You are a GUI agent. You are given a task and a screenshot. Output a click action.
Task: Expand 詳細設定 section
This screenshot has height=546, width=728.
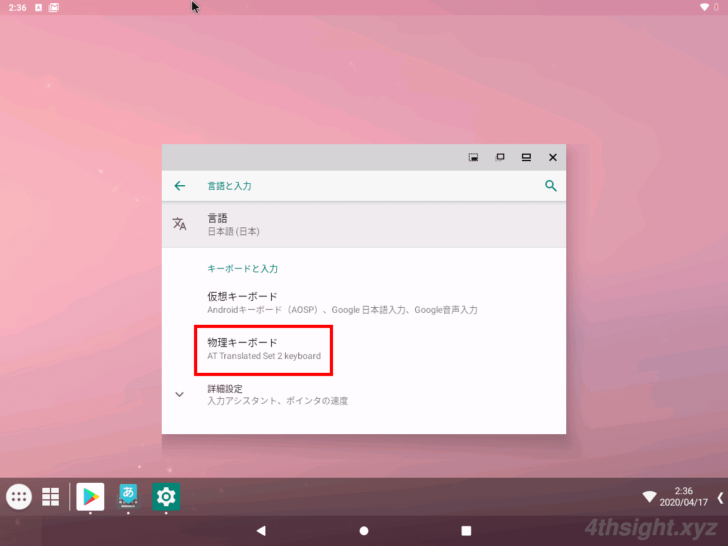click(x=364, y=394)
